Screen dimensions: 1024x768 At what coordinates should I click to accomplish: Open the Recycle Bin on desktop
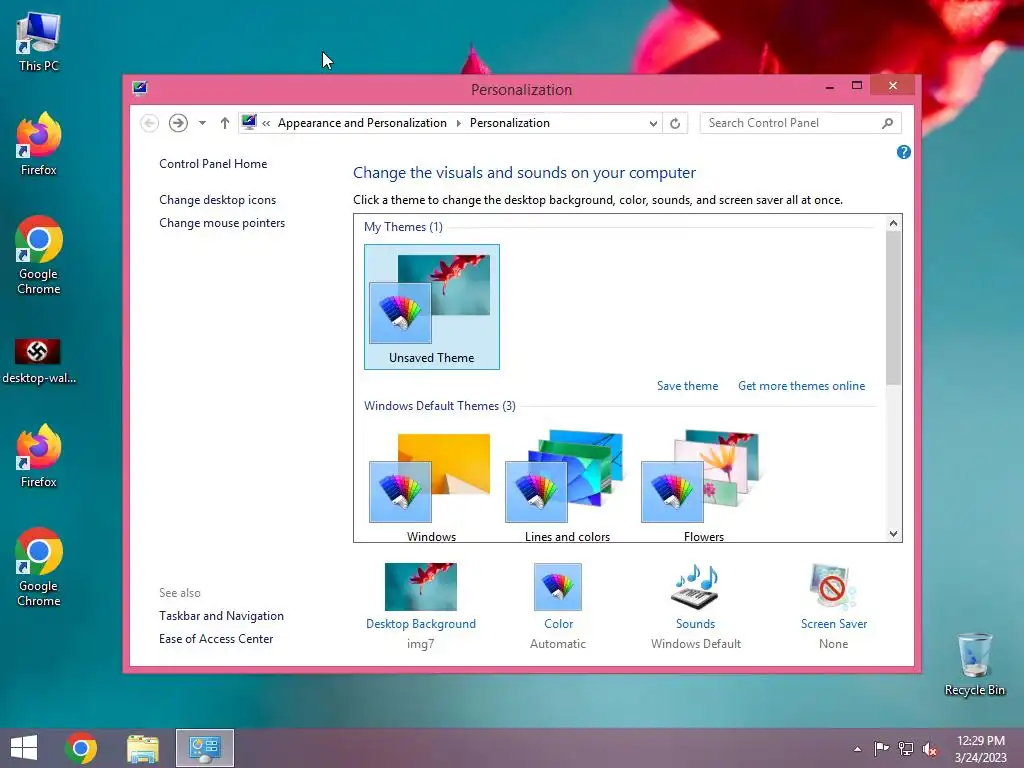click(x=974, y=664)
